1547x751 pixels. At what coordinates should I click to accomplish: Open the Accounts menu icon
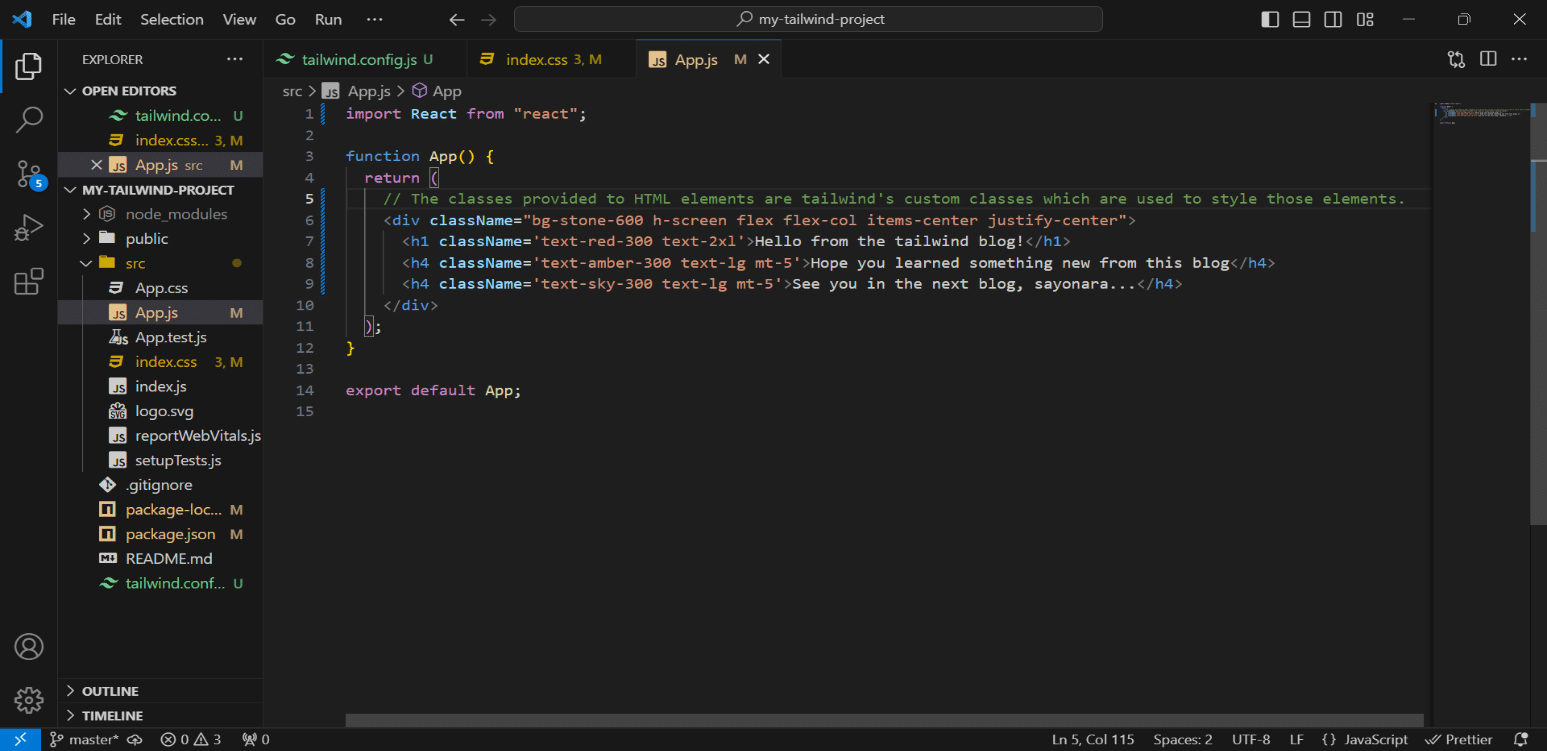[29, 647]
